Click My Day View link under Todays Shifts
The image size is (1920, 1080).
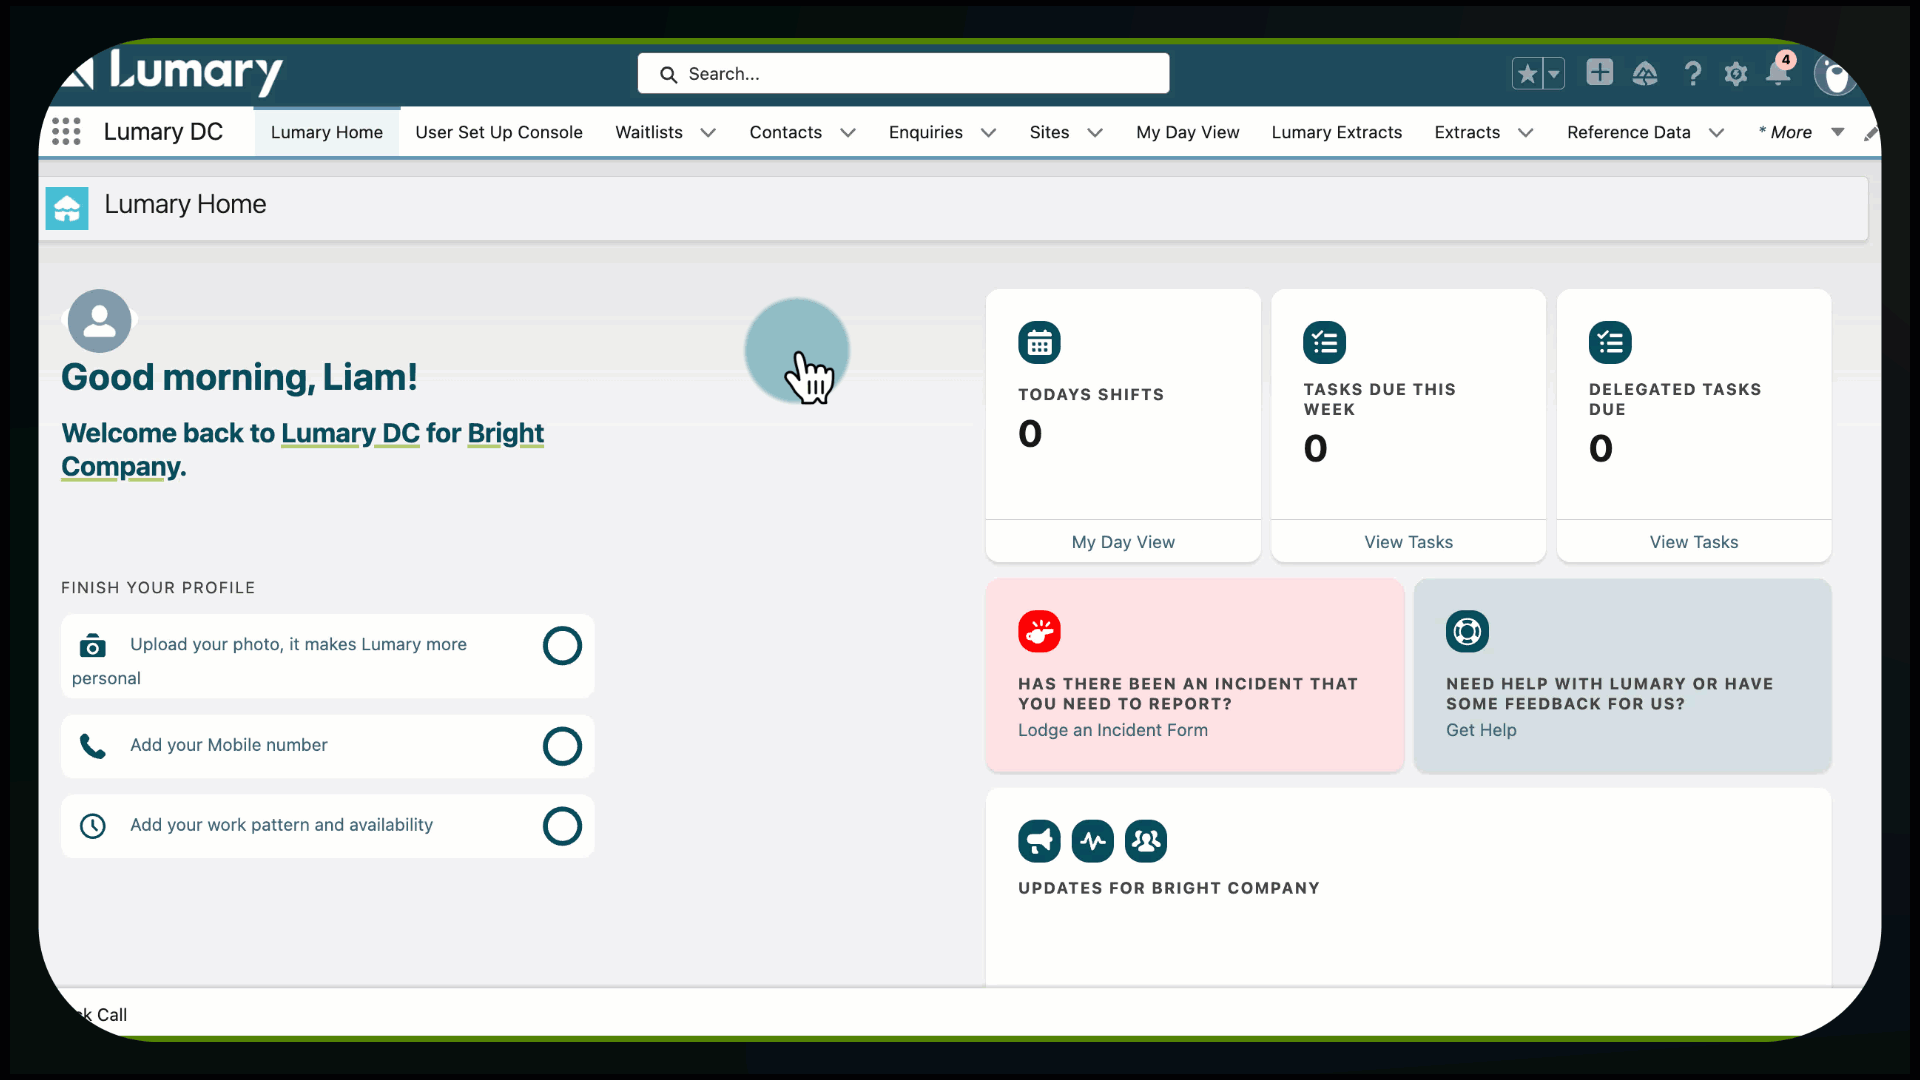[x=1122, y=542]
